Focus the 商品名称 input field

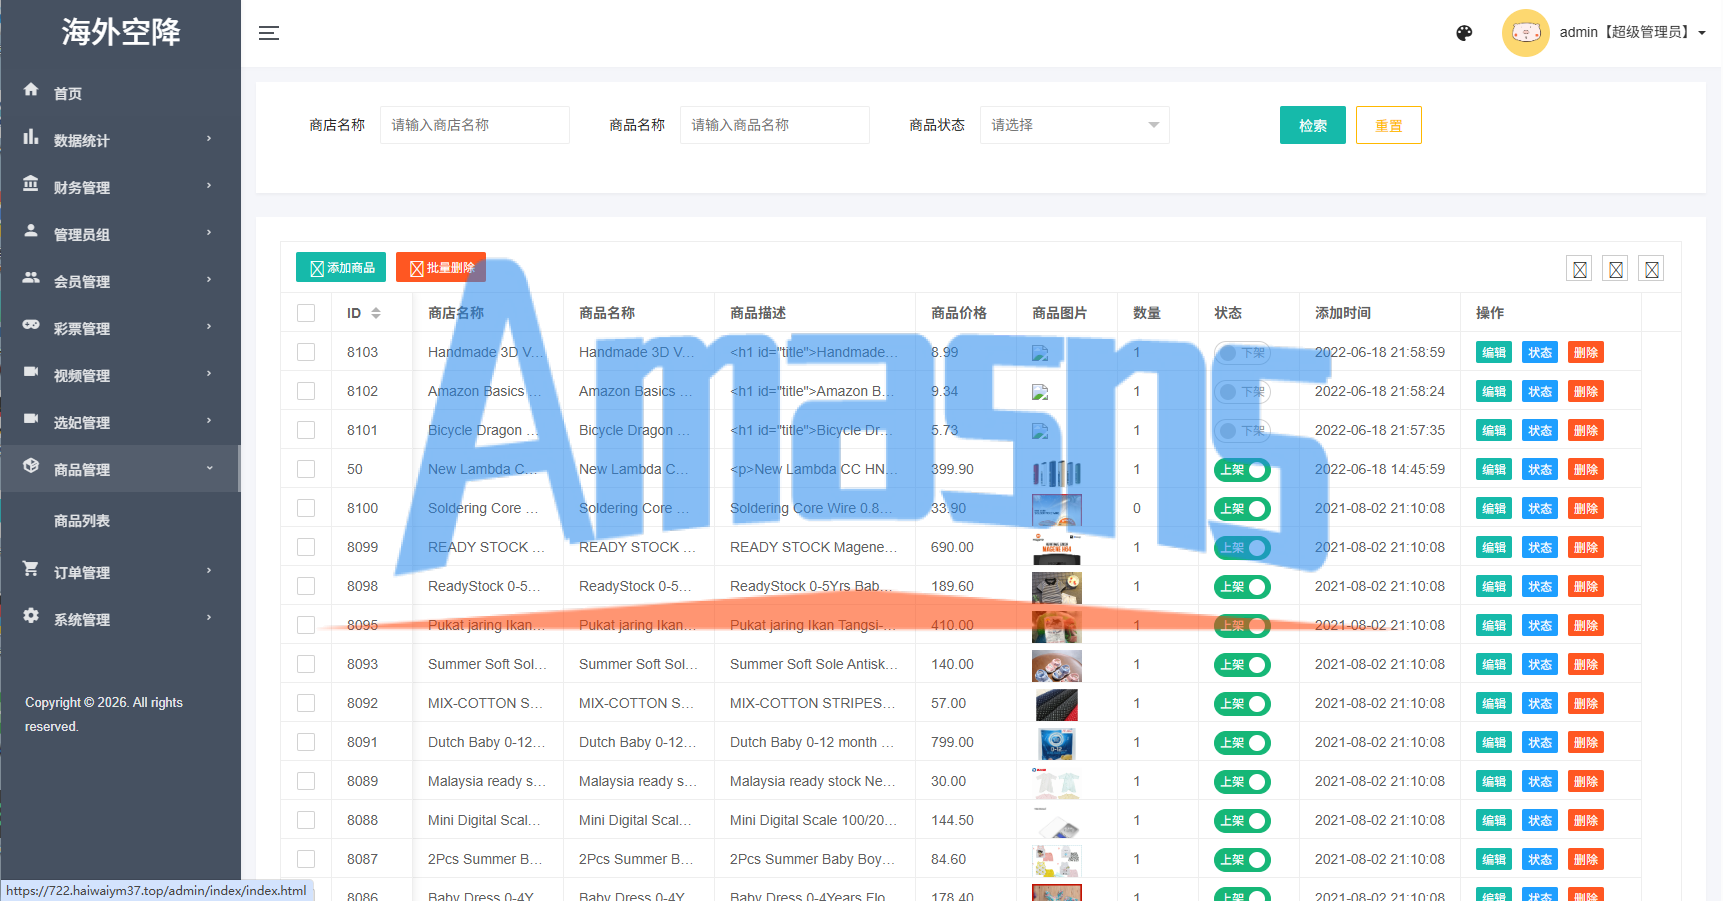click(775, 125)
